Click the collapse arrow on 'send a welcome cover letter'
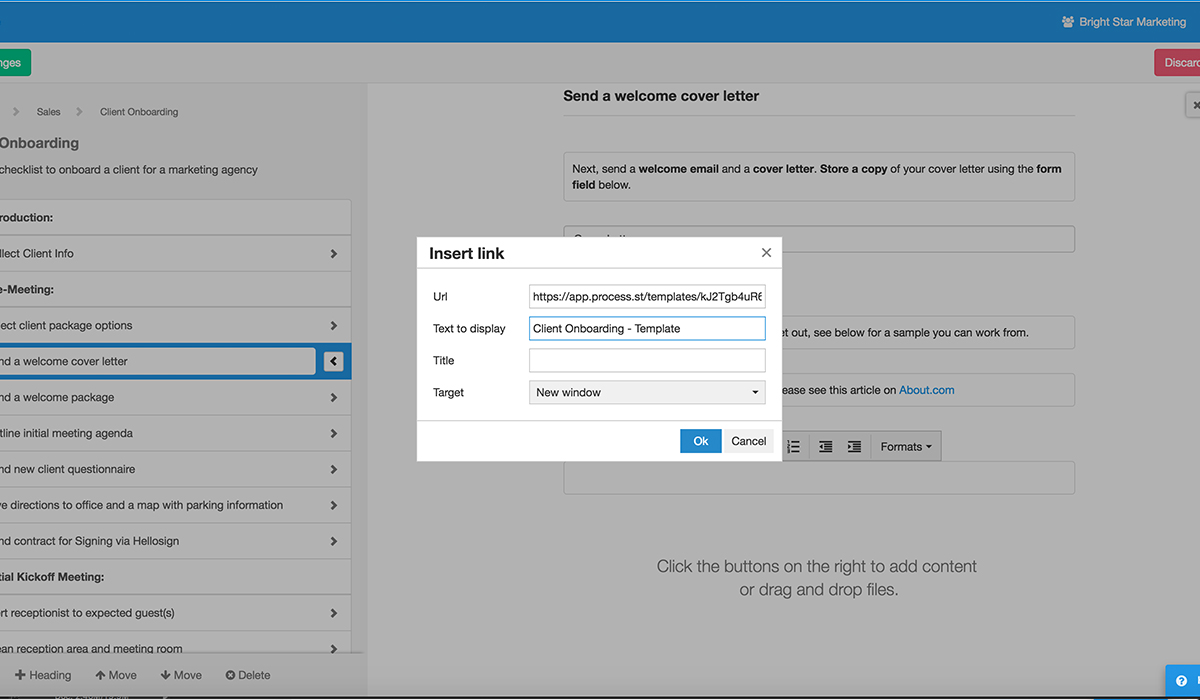1200x700 pixels. tap(334, 362)
